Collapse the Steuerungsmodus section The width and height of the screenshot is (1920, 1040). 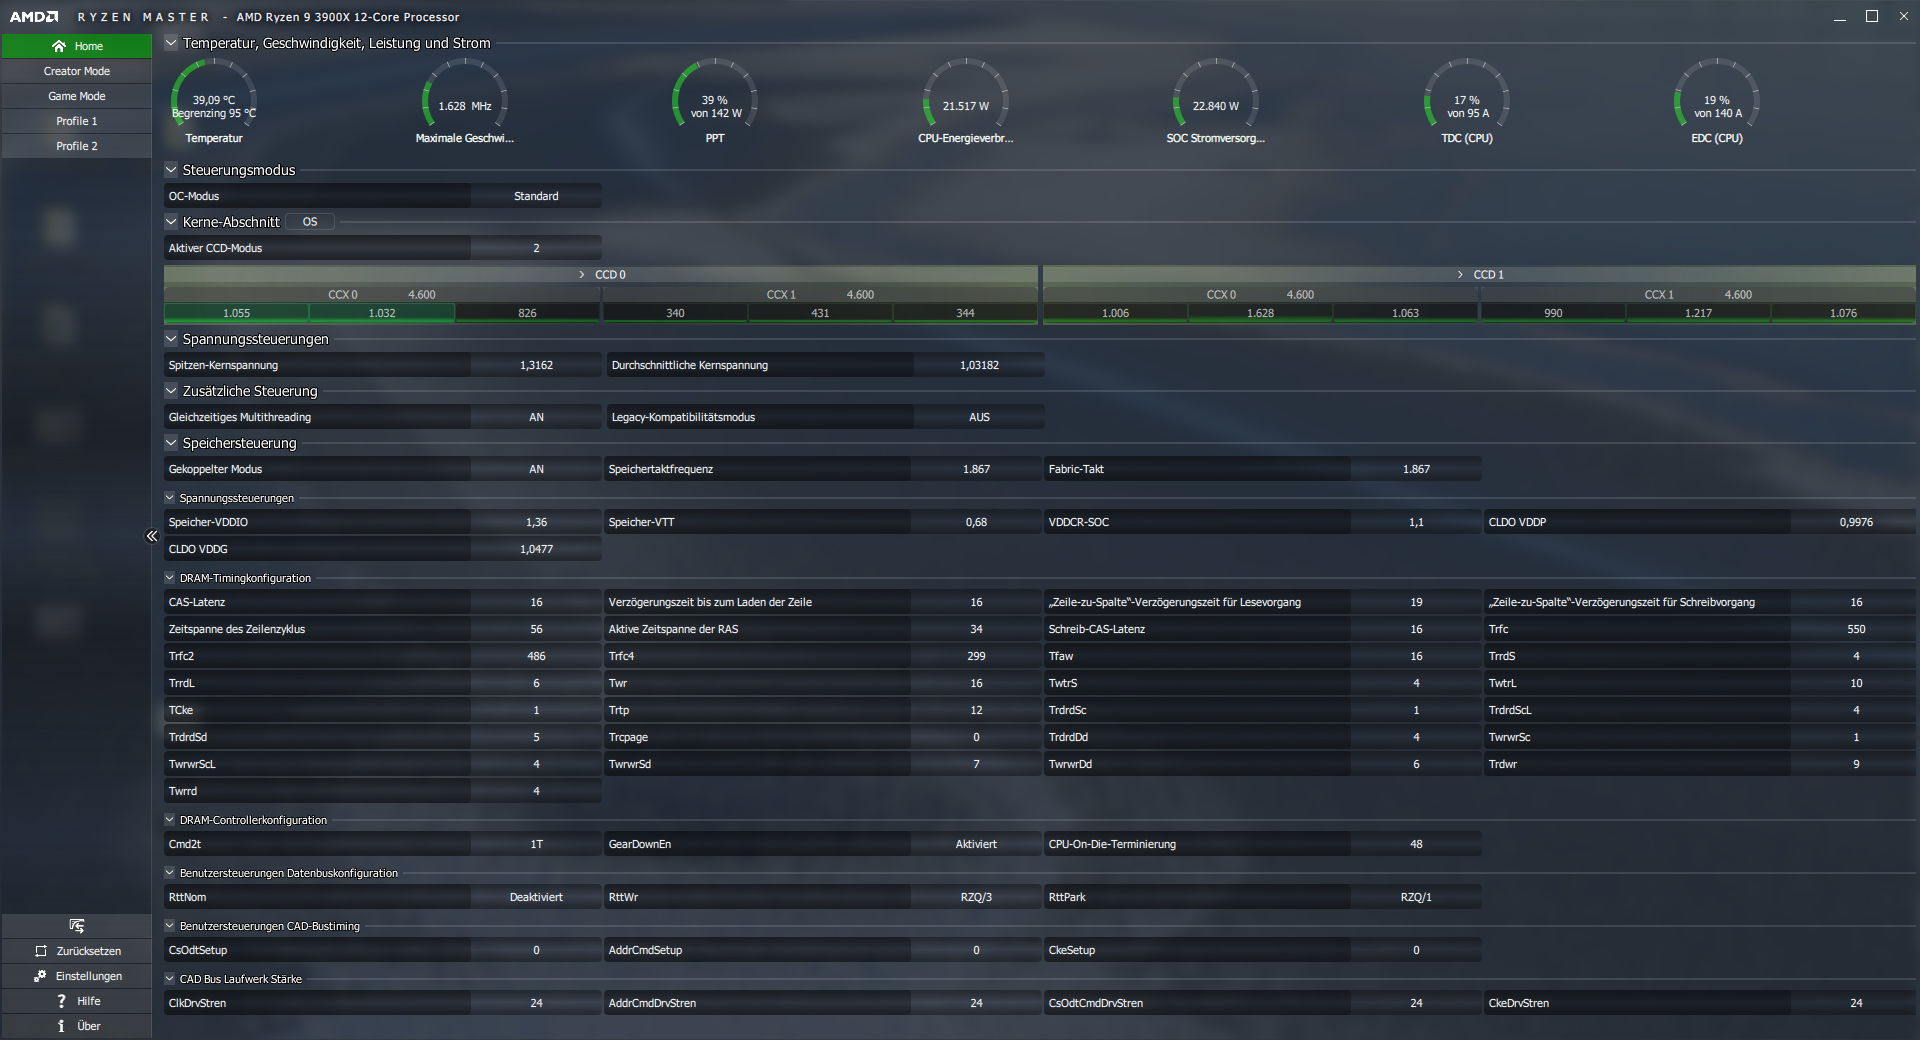coord(171,170)
